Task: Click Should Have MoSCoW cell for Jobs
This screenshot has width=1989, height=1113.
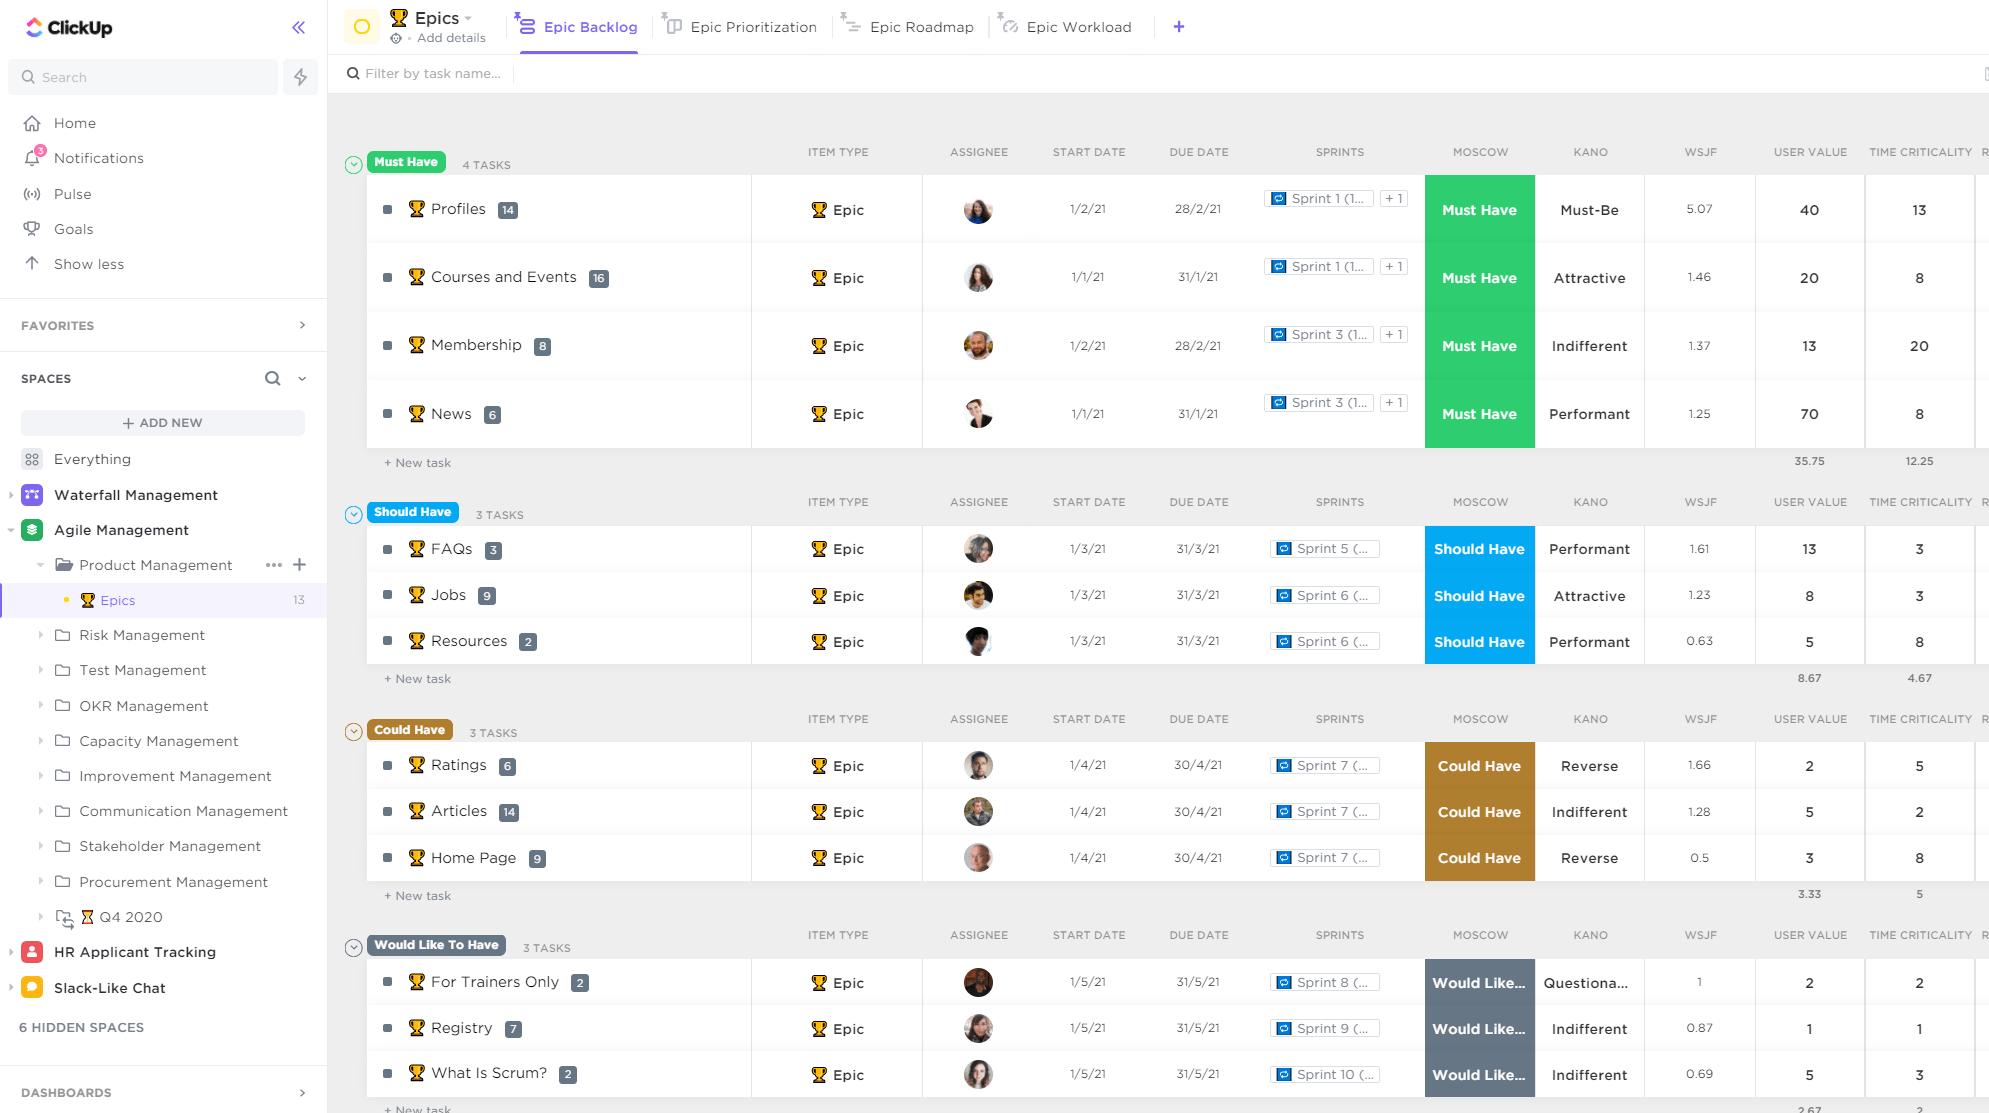Action: (1478, 596)
